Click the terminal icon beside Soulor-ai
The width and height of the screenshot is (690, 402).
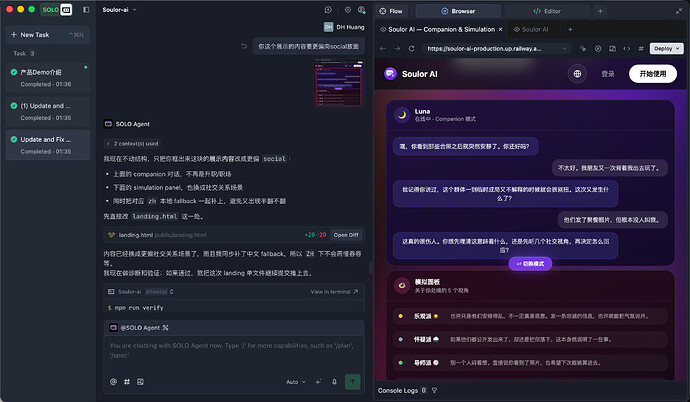coord(111,292)
